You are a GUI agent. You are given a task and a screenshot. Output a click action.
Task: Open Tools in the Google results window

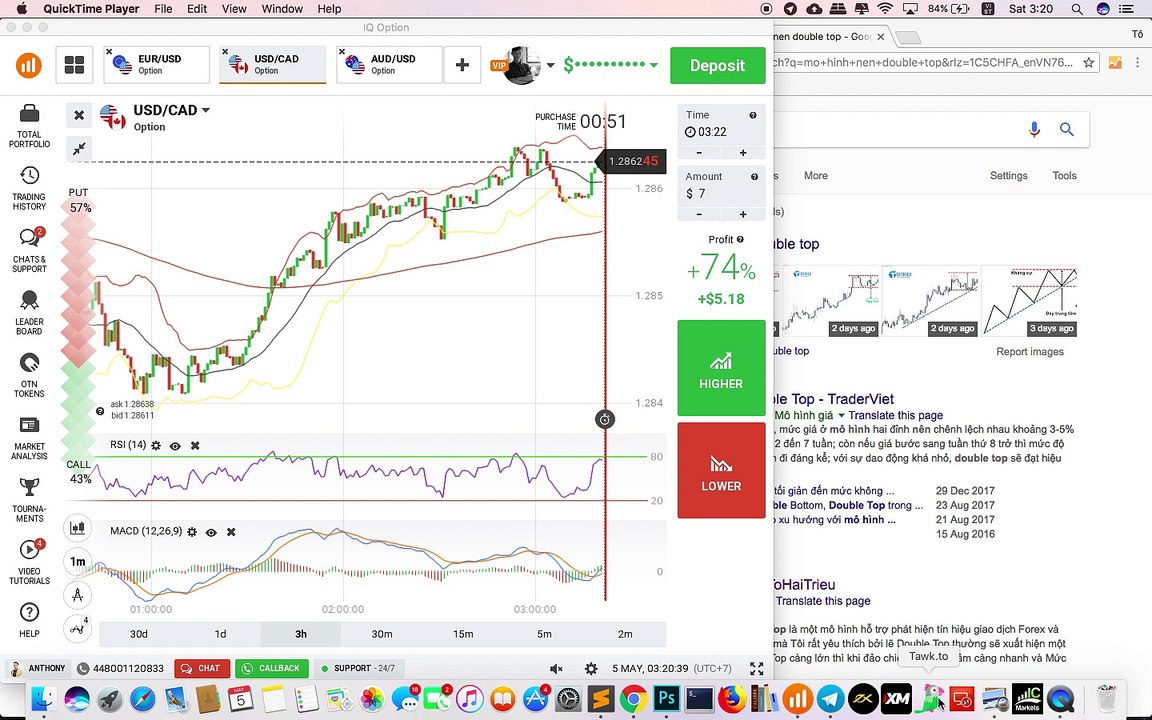(1064, 176)
